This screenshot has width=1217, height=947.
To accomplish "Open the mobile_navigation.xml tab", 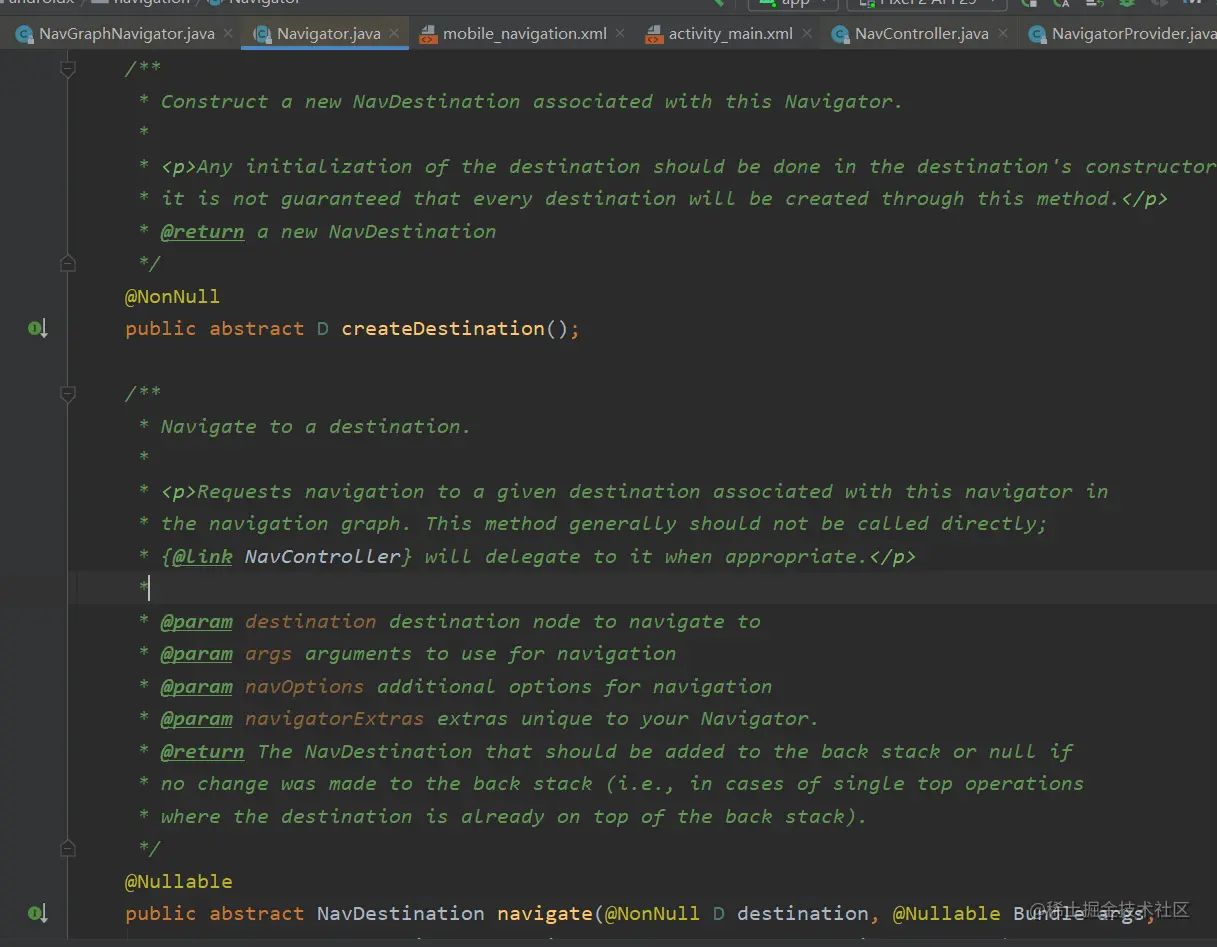I will (x=524, y=34).
